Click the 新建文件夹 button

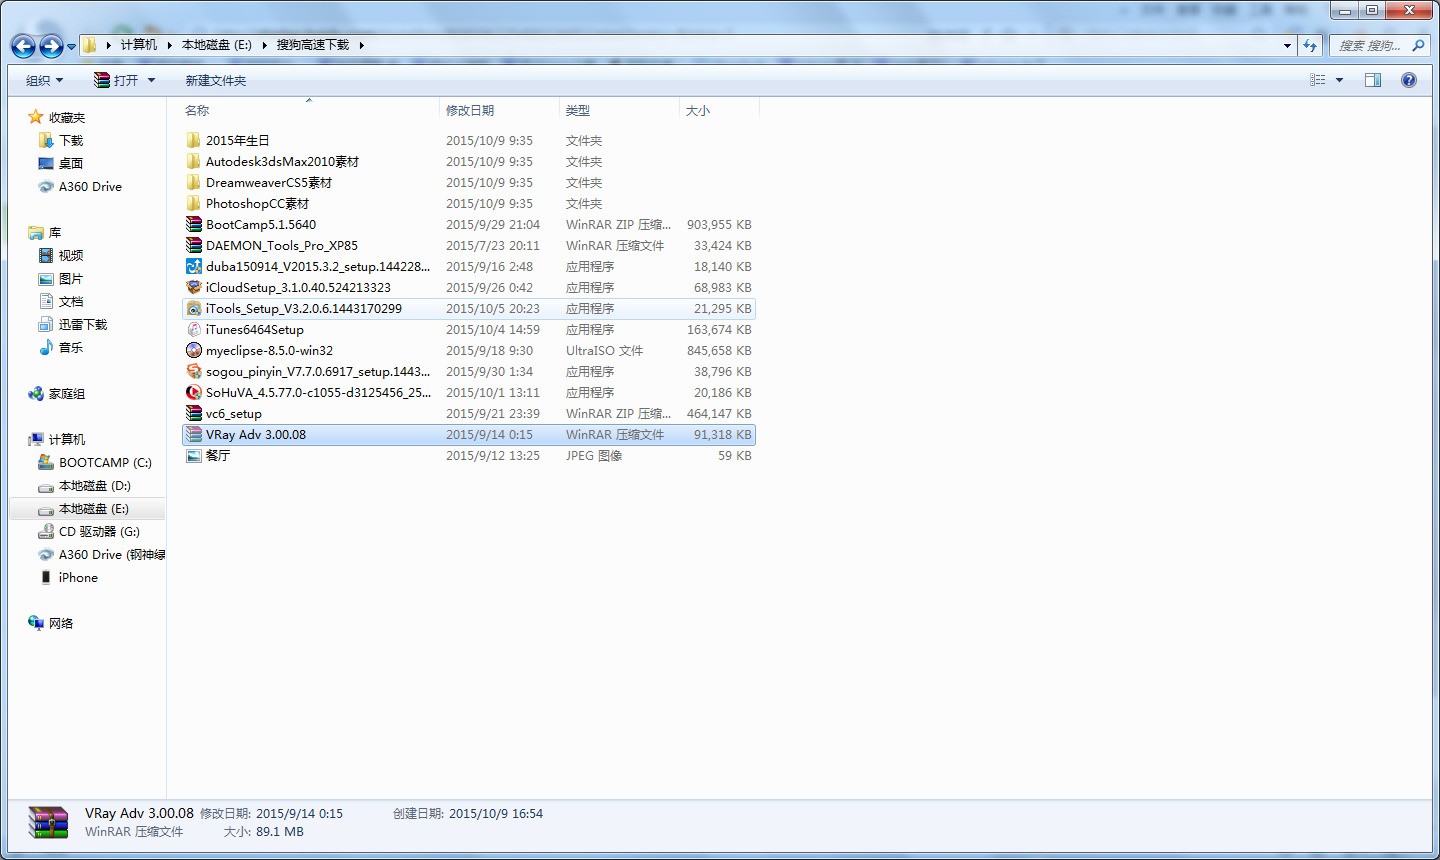coord(216,80)
